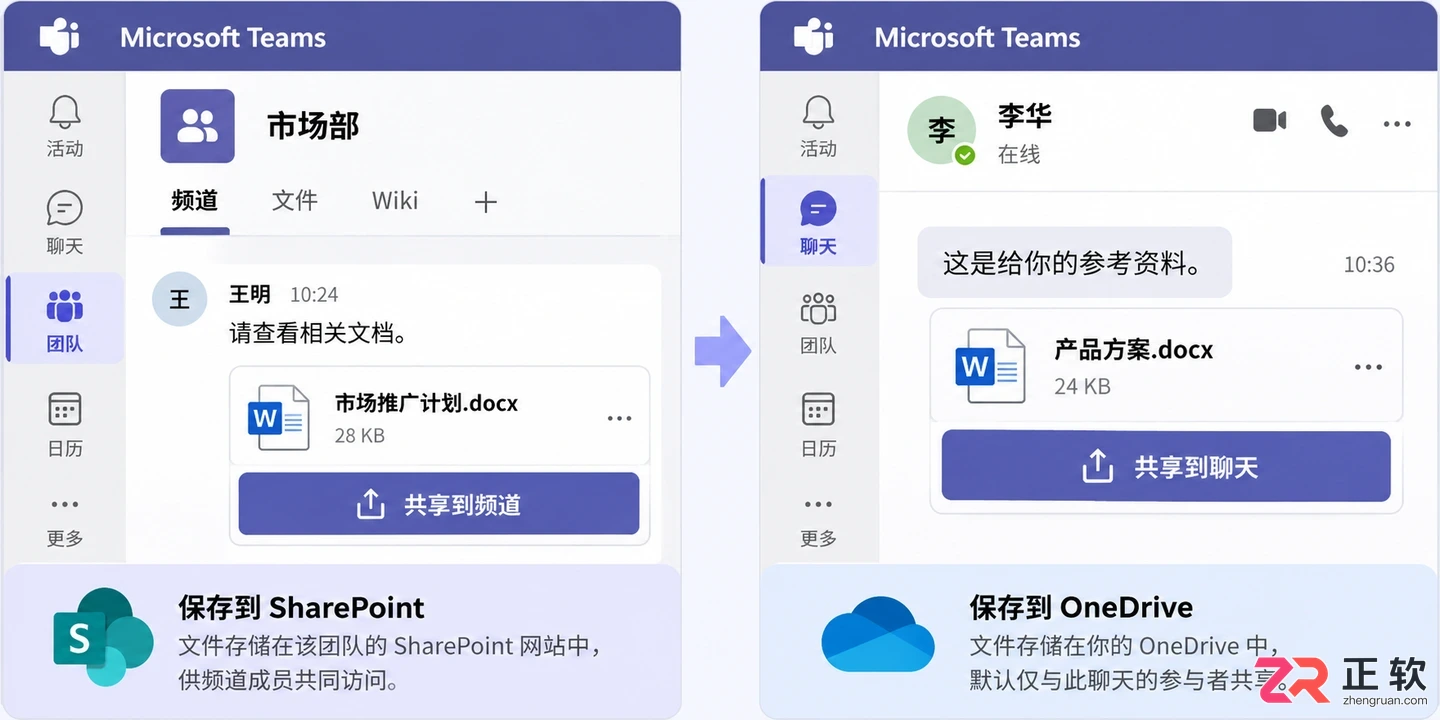
Task: Click the 市场推广计划.docx file name
Action: (x=426, y=403)
